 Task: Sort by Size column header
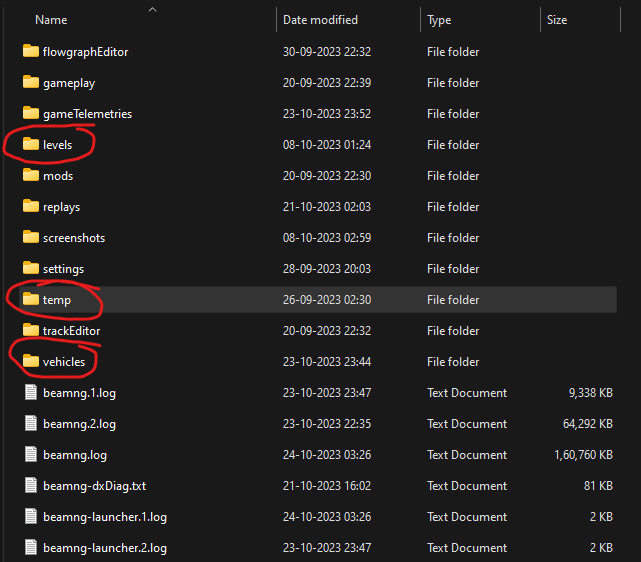557,20
